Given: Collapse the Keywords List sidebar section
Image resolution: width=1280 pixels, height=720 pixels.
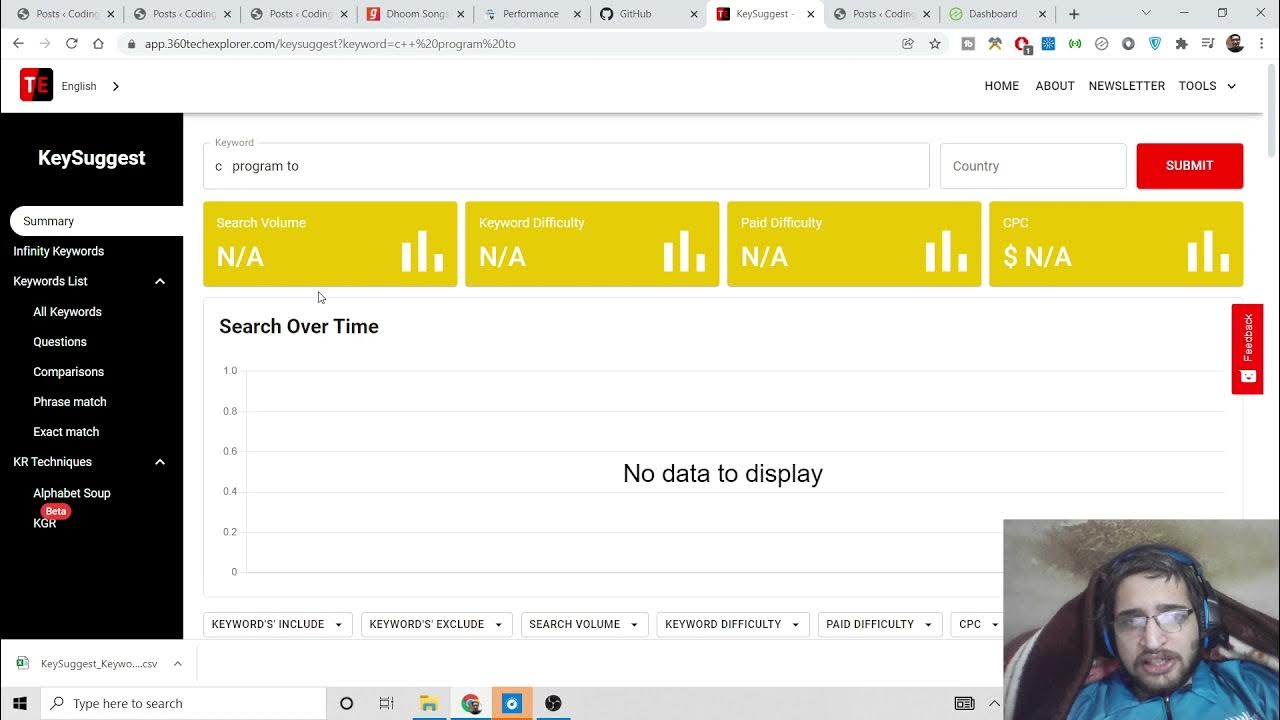Looking at the screenshot, I should 159,282.
